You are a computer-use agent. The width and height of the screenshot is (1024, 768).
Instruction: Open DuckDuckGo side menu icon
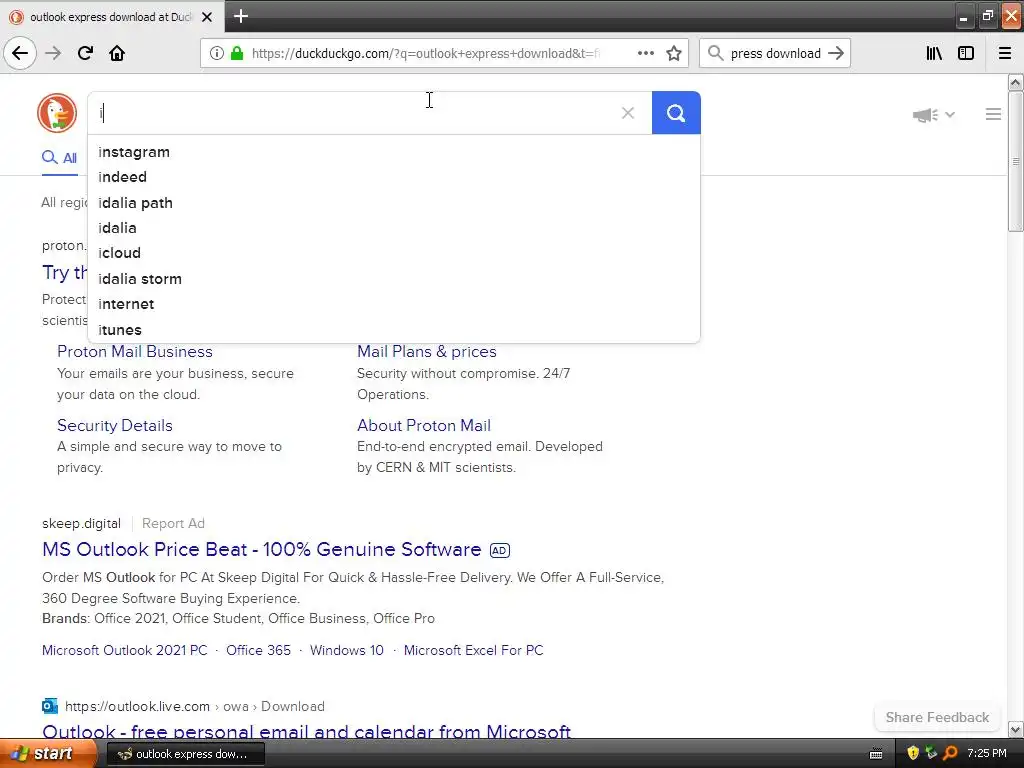(993, 114)
